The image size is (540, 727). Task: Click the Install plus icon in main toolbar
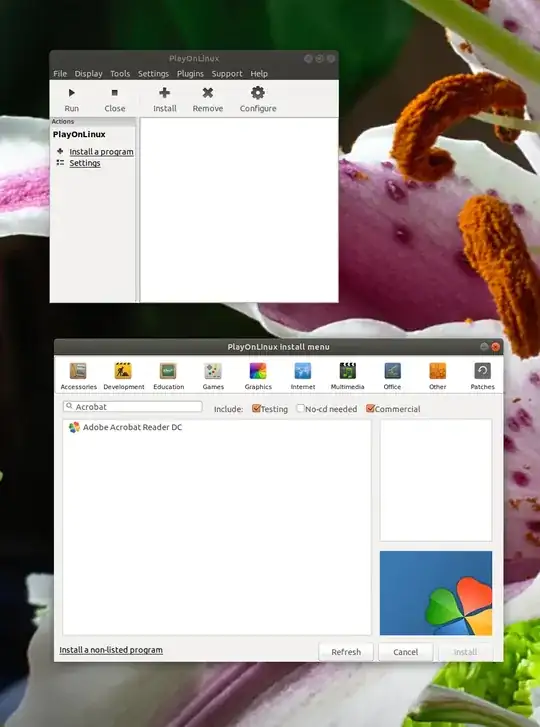165,93
